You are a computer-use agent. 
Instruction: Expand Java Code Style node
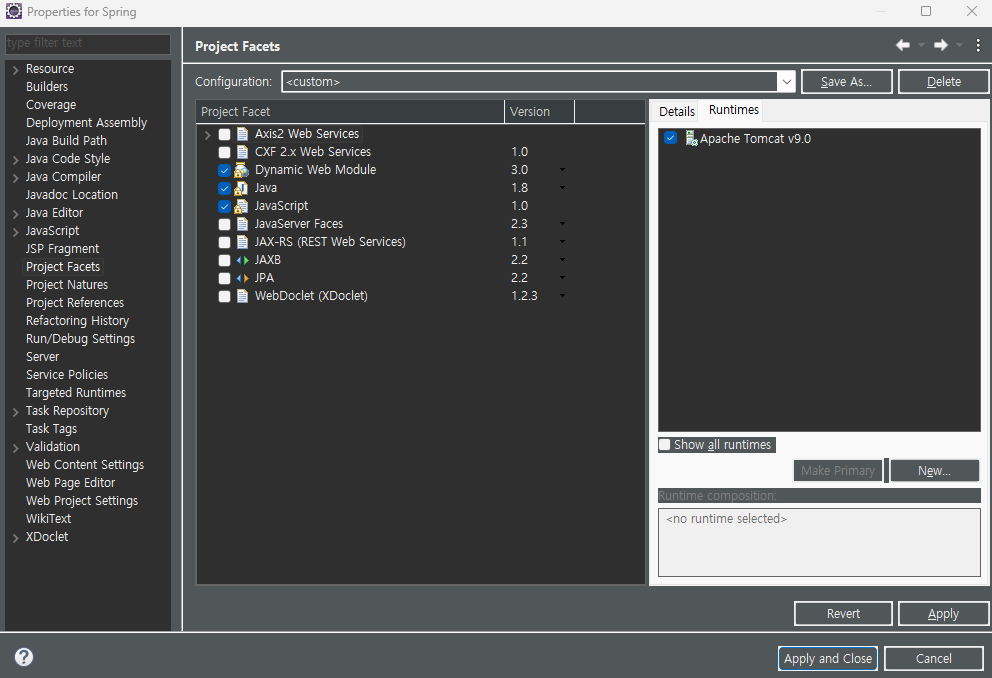tap(15, 159)
